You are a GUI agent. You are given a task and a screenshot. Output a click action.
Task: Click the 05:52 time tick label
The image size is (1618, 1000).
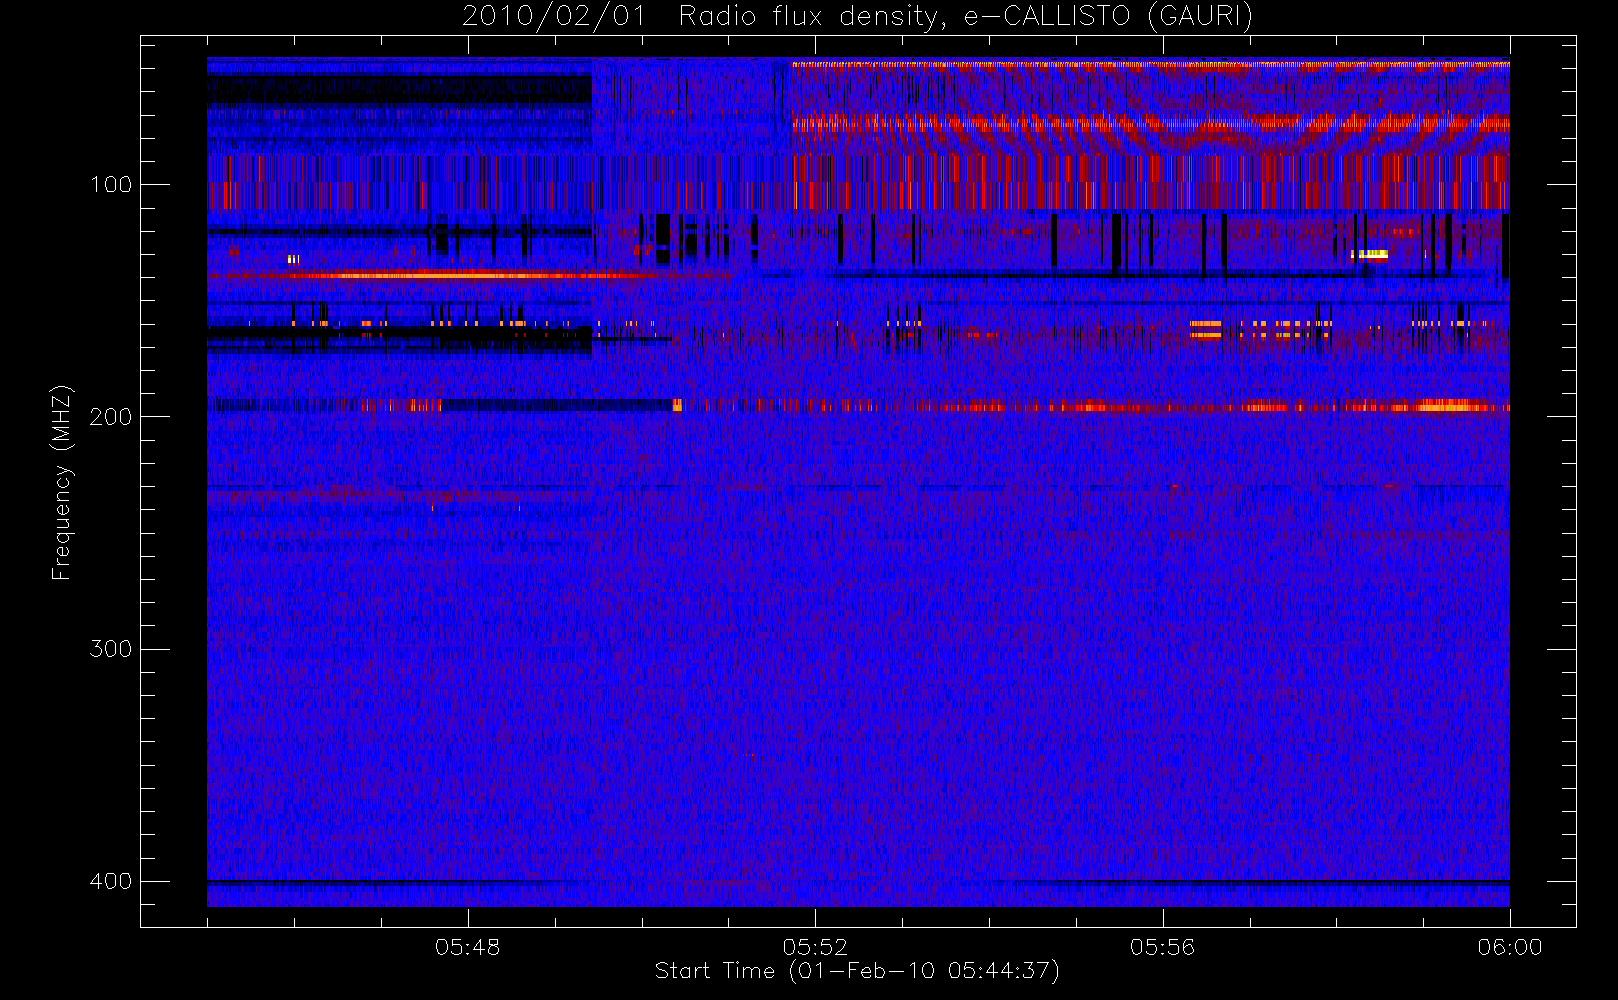(815, 947)
